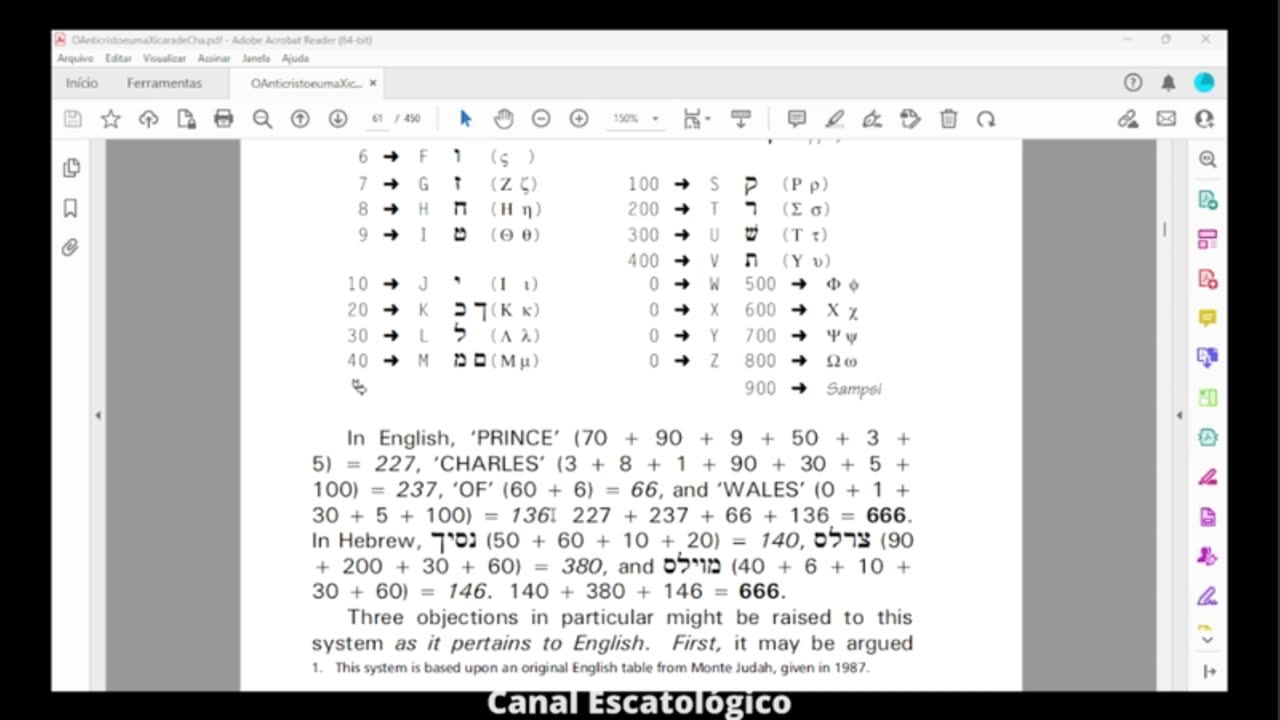1280x720 pixels.
Task: Open the pink Fill & Sign tool
Action: (1208, 477)
